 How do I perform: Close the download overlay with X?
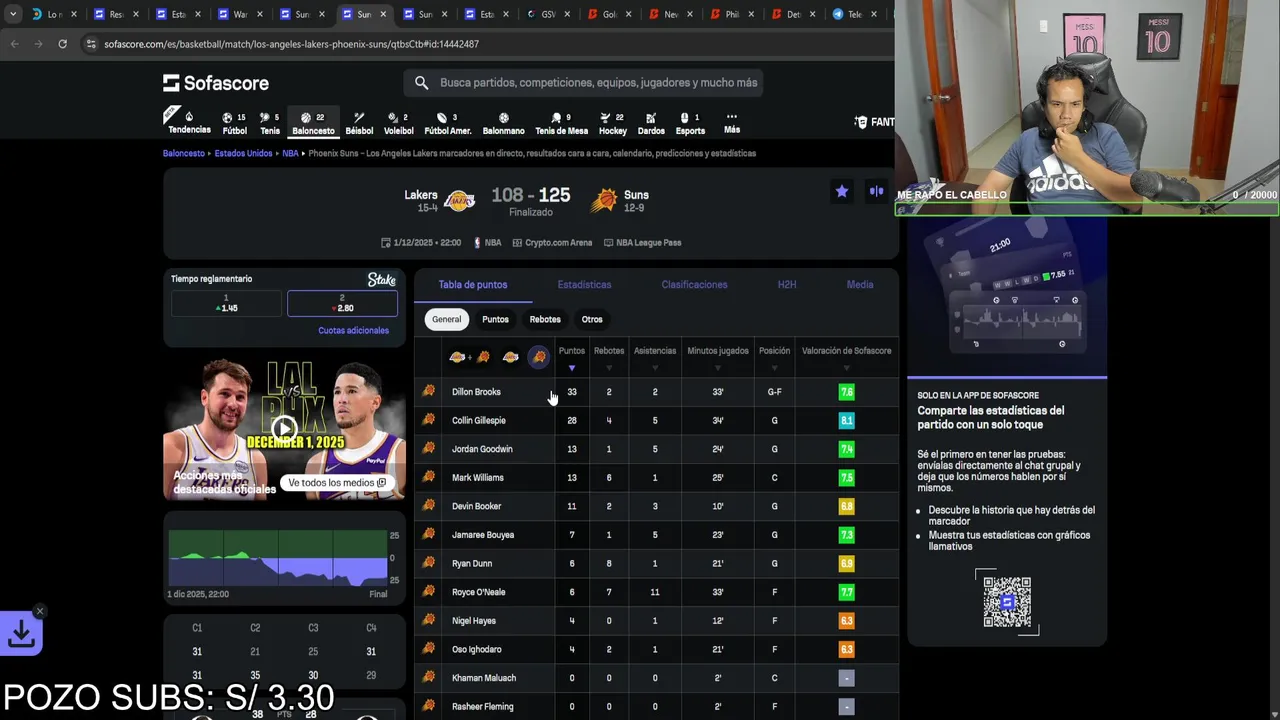coord(40,611)
